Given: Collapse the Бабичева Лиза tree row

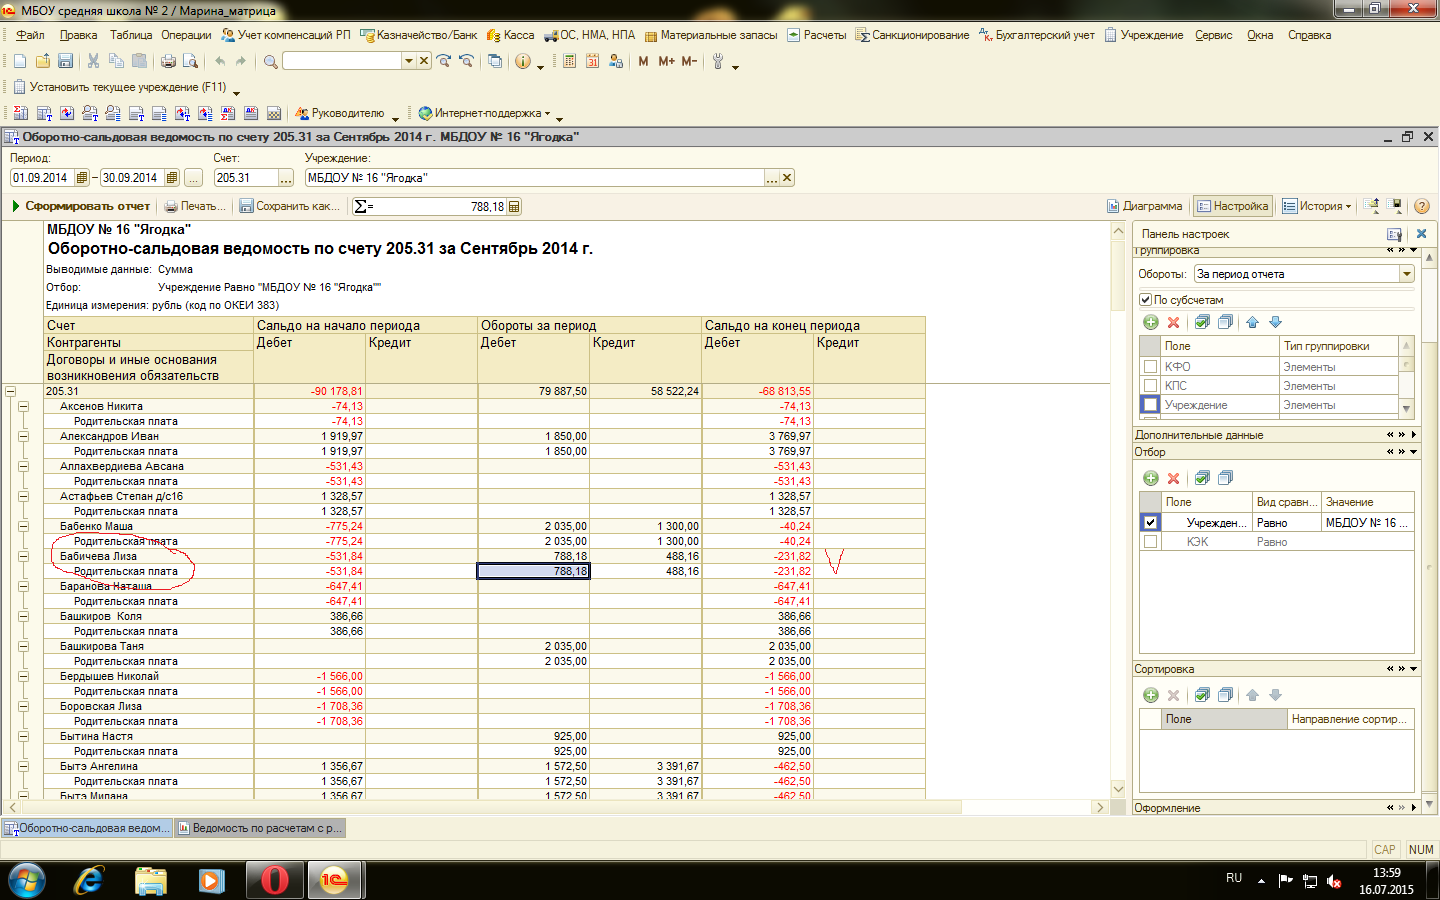Looking at the screenshot, I should pos(23,556).
